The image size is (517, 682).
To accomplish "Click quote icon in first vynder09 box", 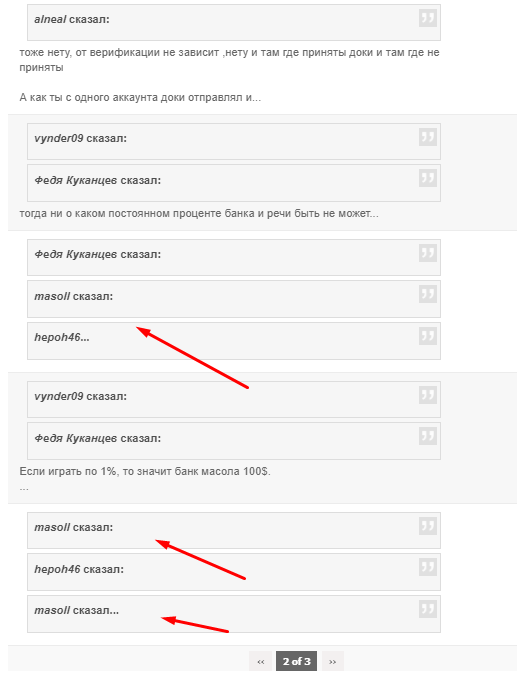I will click(427, 137).
